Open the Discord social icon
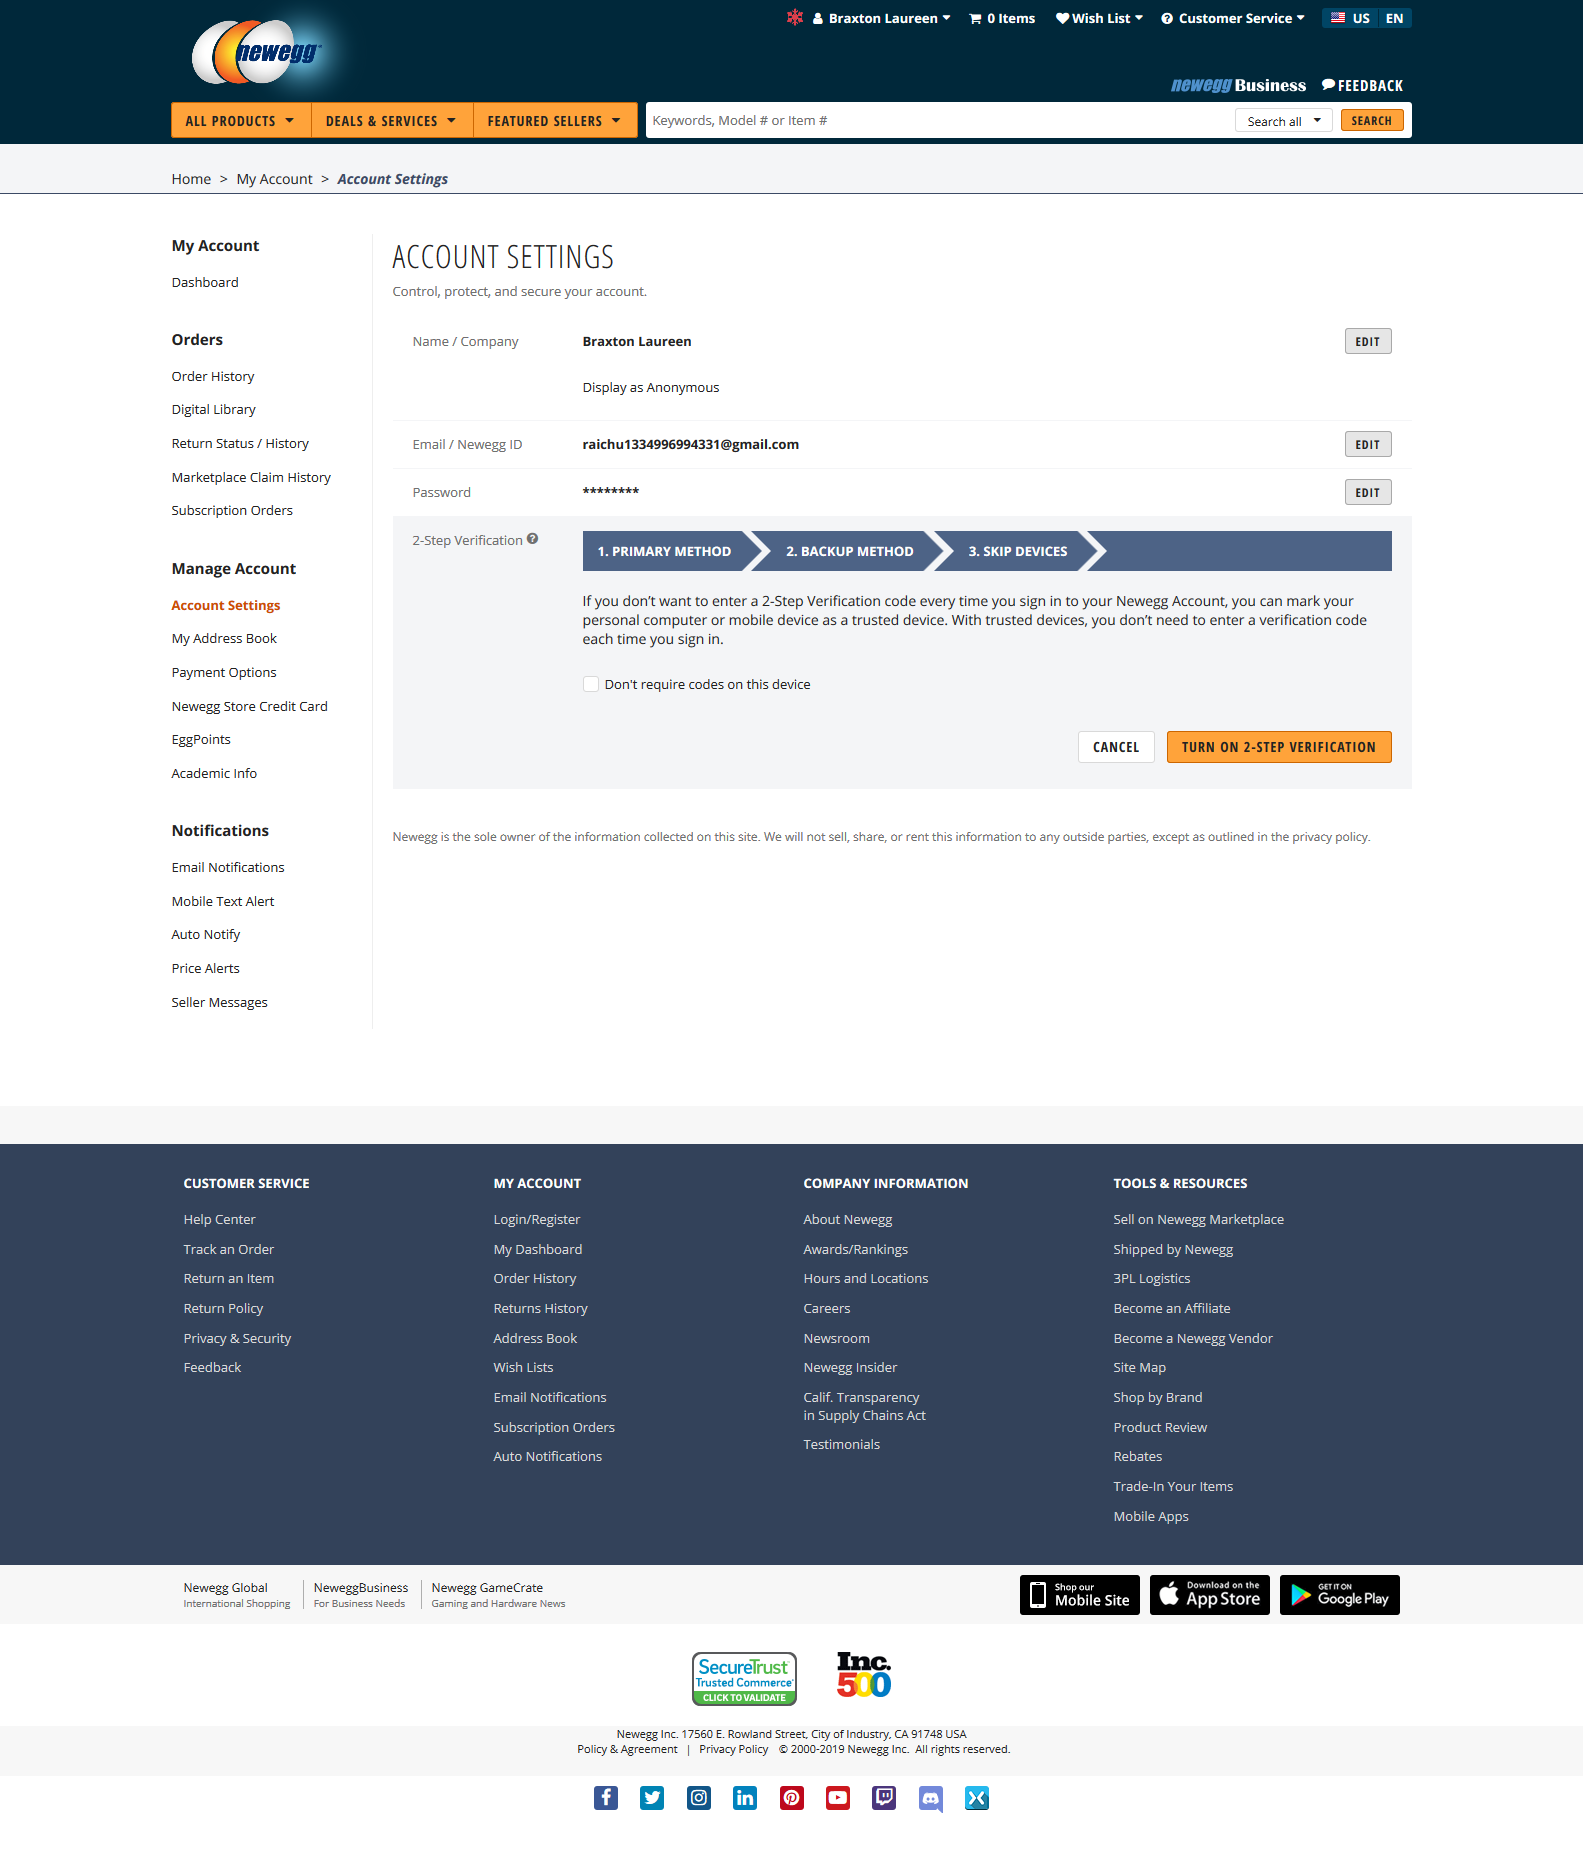The height and width of the screenshot is (1858, 1583). pos(931,1799)
